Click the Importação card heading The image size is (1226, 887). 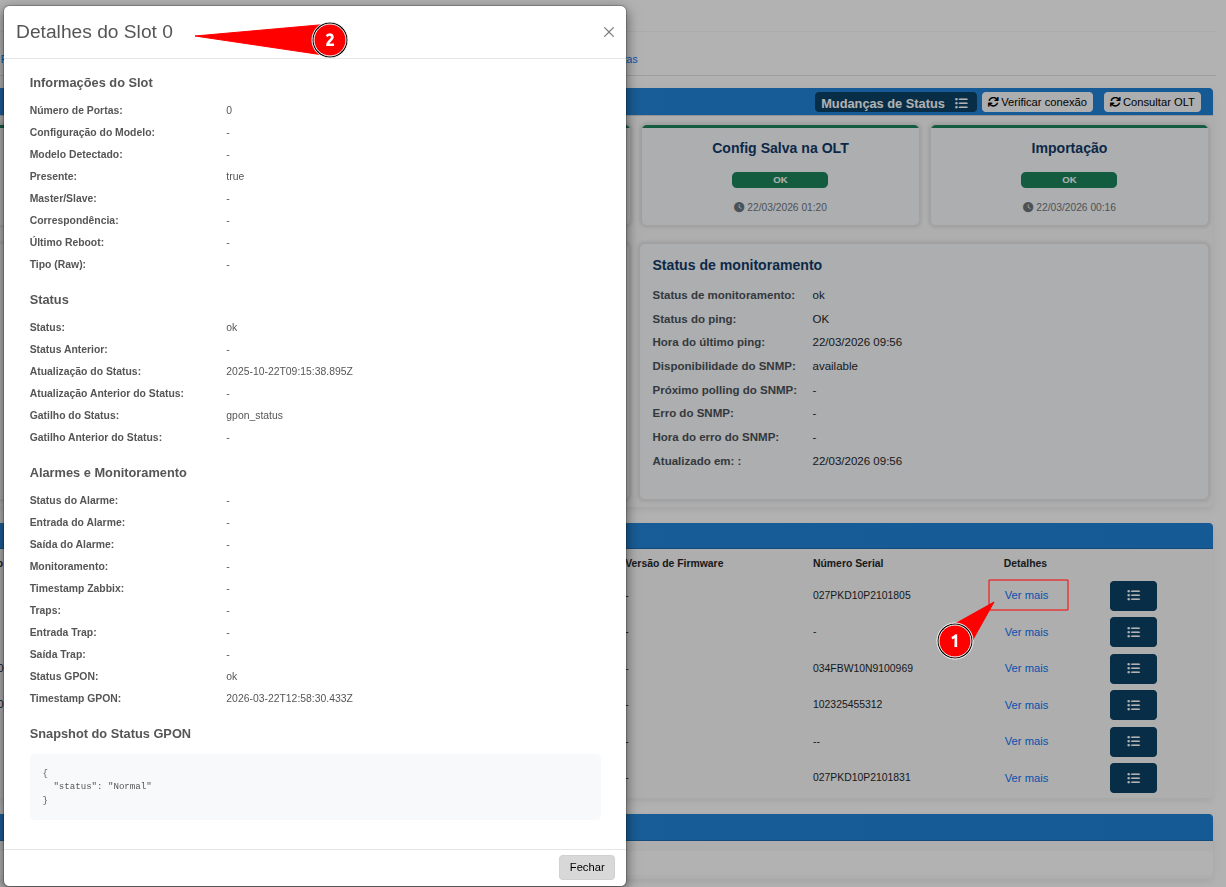coord(1069,148)
